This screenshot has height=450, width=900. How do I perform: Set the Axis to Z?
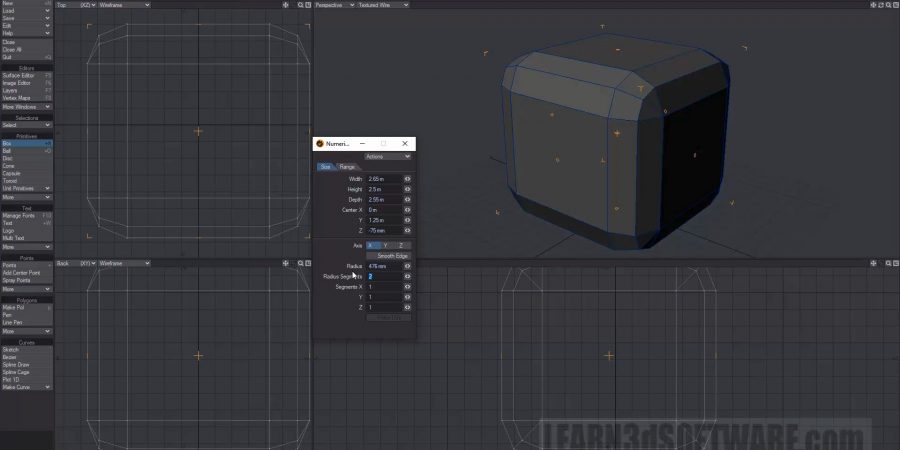point(402,245)
